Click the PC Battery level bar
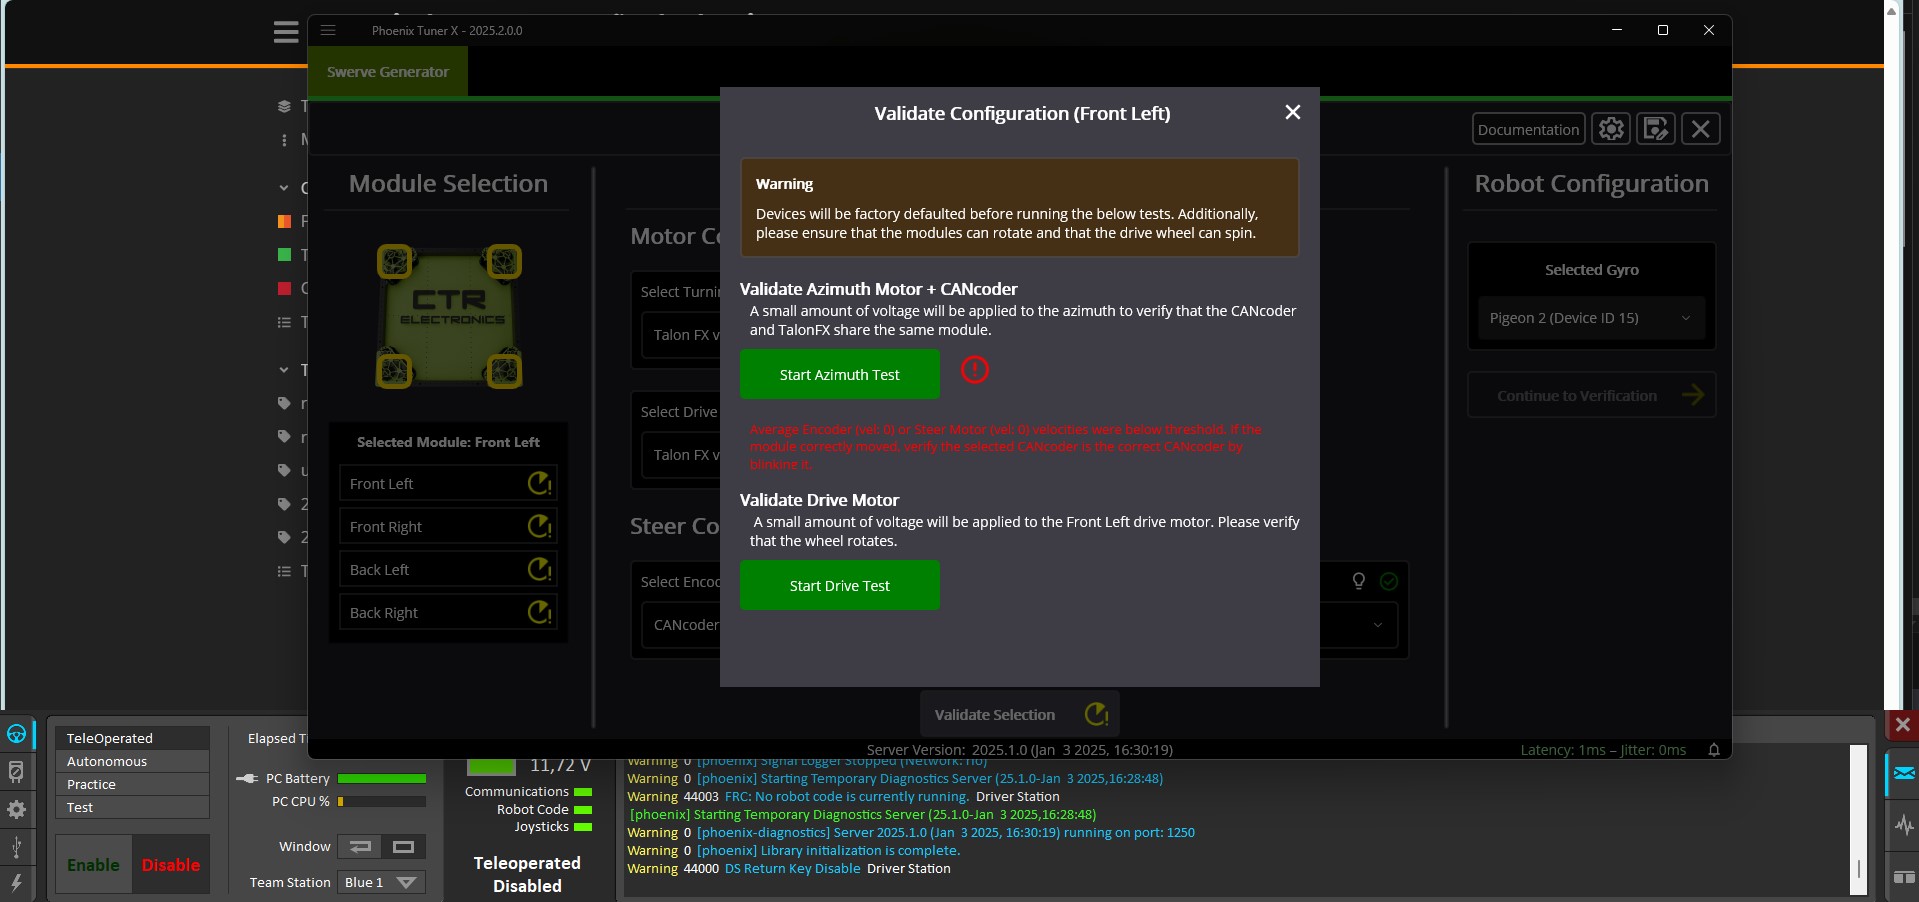Image resolution: width=1919 pixels, height=902 pixels. tap(382, 778)
